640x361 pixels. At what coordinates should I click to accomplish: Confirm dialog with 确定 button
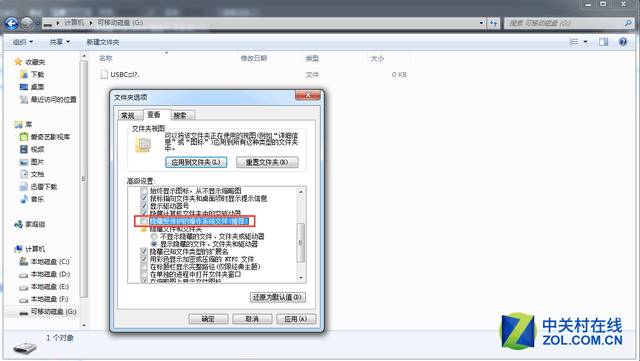[x=208, y=319]
